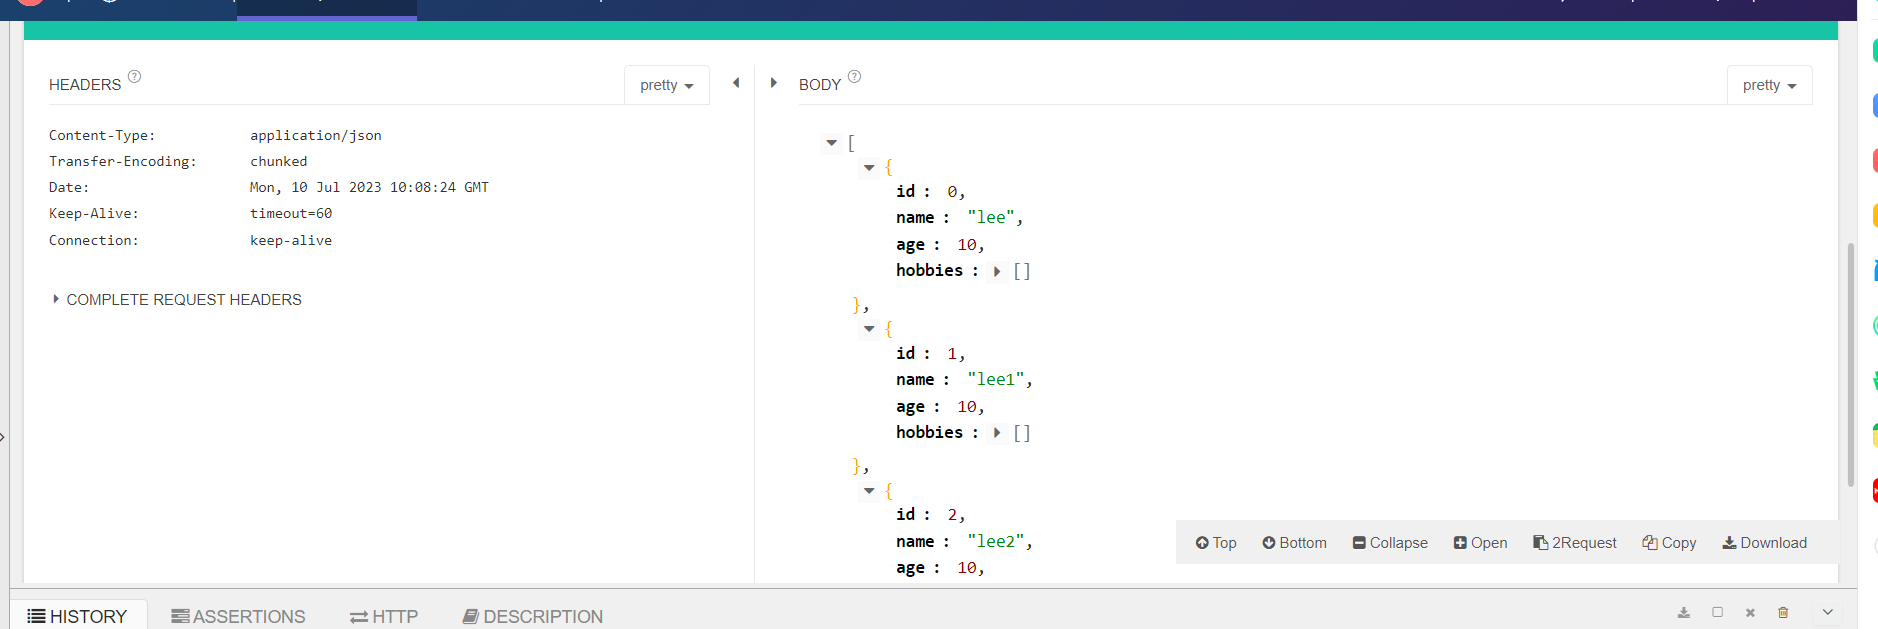Click the id value 2
Screen dimensions: 1878x629
pos(952,514)
